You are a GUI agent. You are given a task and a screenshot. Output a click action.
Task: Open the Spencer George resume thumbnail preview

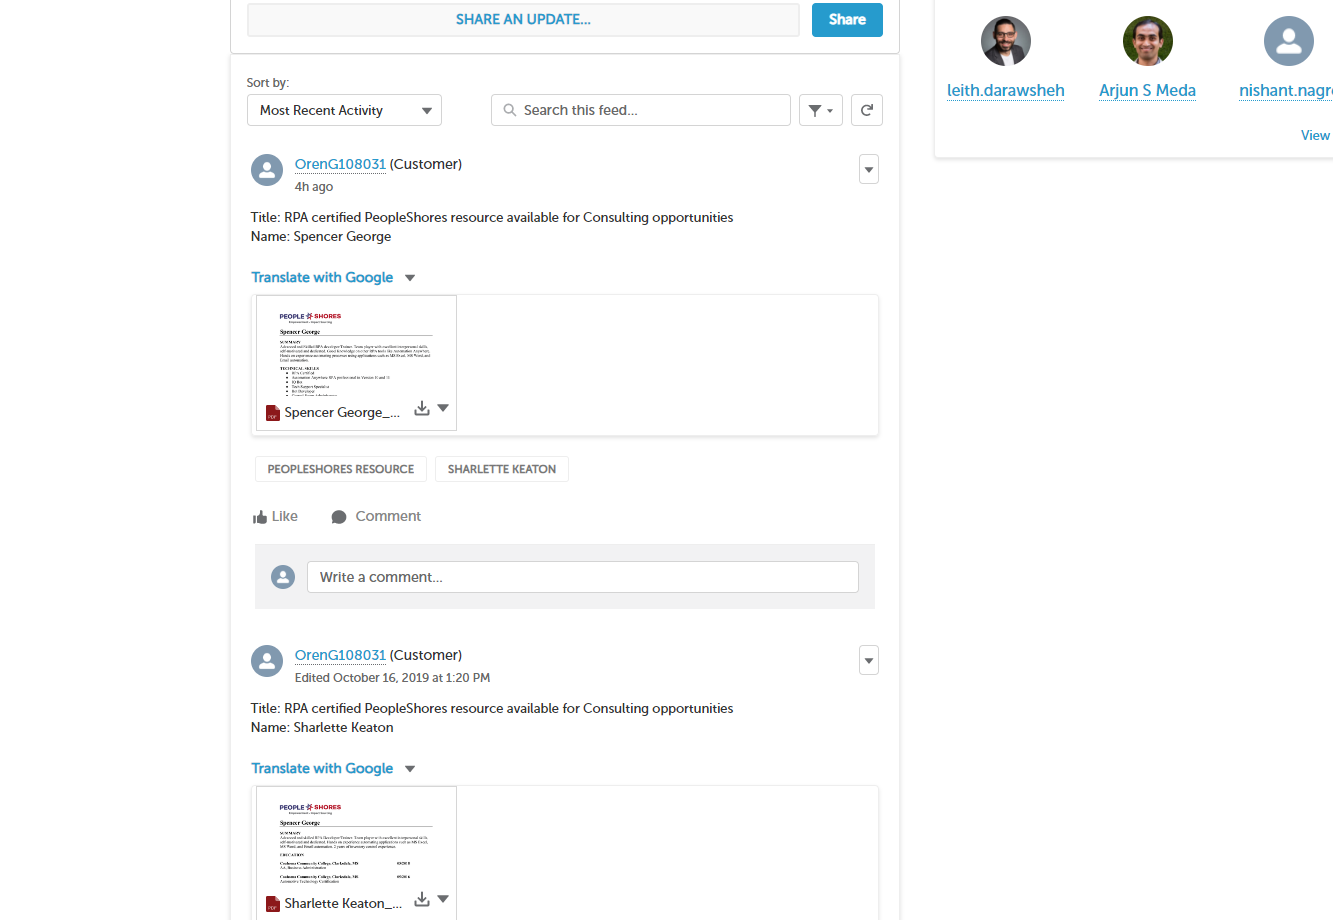pos(356,350)
